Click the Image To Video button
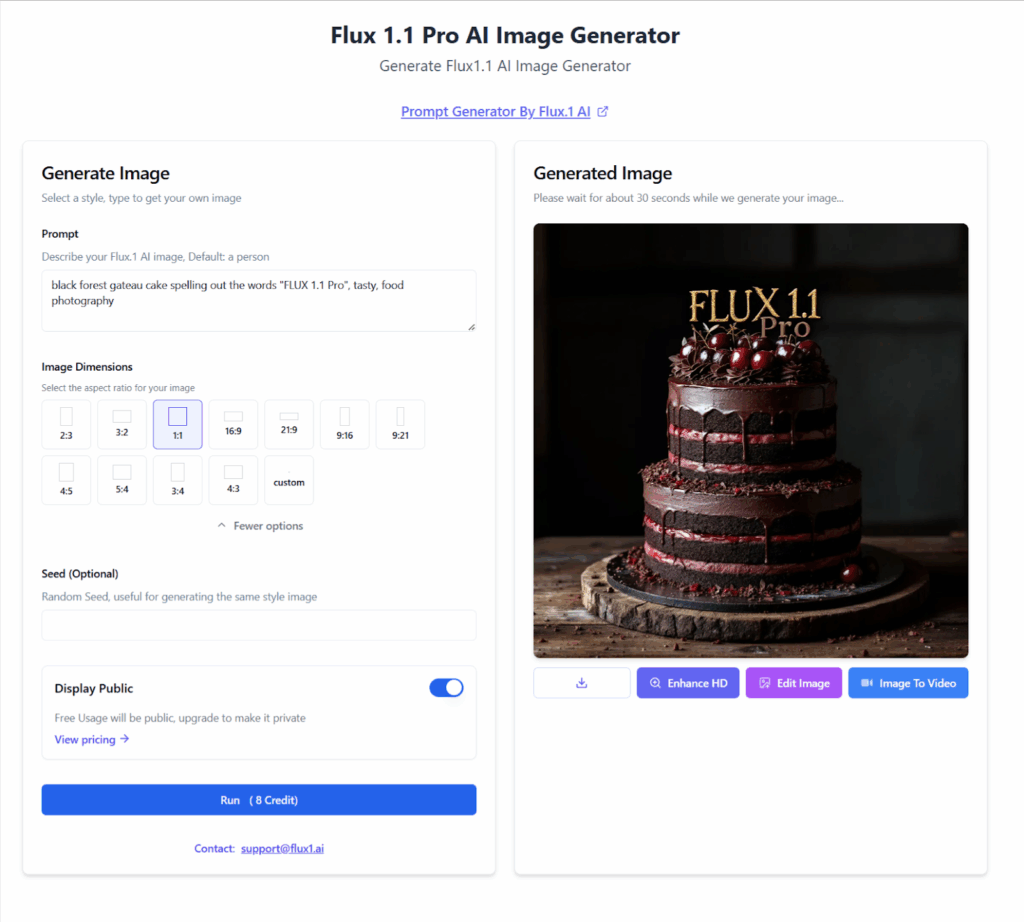This screenshot has width=1024, height=922. pyautogui.click(x=908, y=683)
